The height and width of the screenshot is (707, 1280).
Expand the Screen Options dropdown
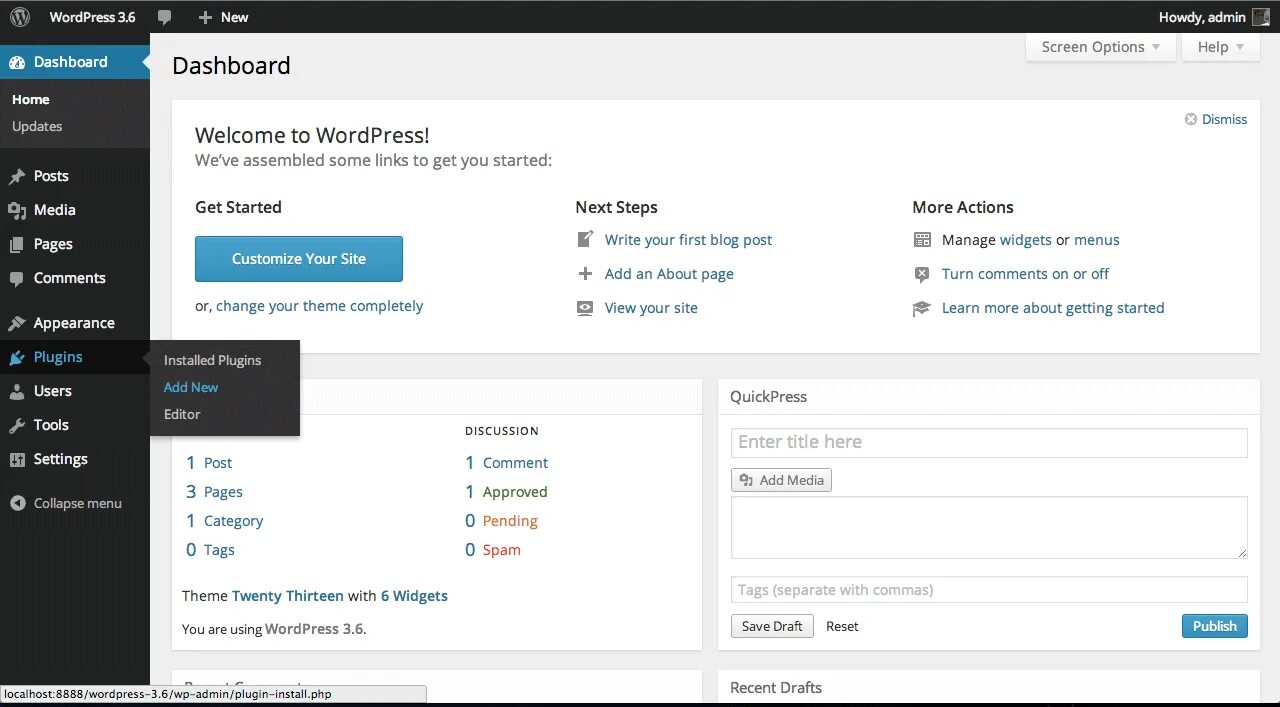click(1100, 47)
